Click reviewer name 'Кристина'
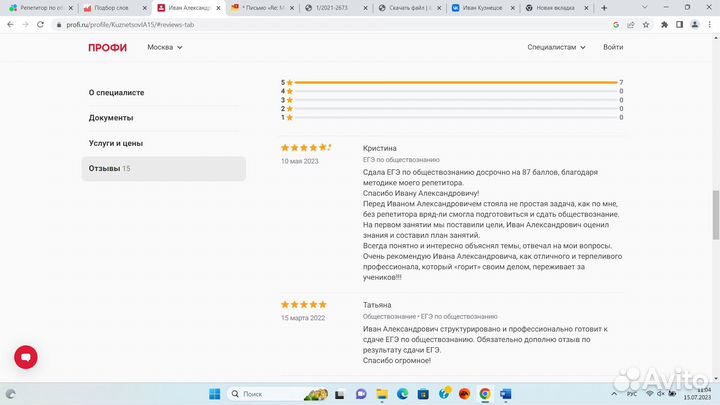The width and height of the screenshot is (720, 405). (x=379, y=148)
